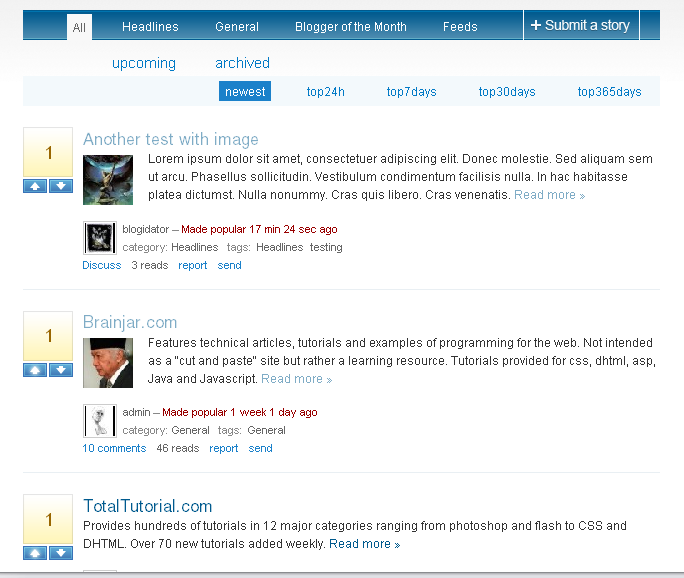Image resolution: width=684 pixels, height=578 pixels.
Task: Downvote the 'Another test with image' story
Action: (x=61, y=186)
